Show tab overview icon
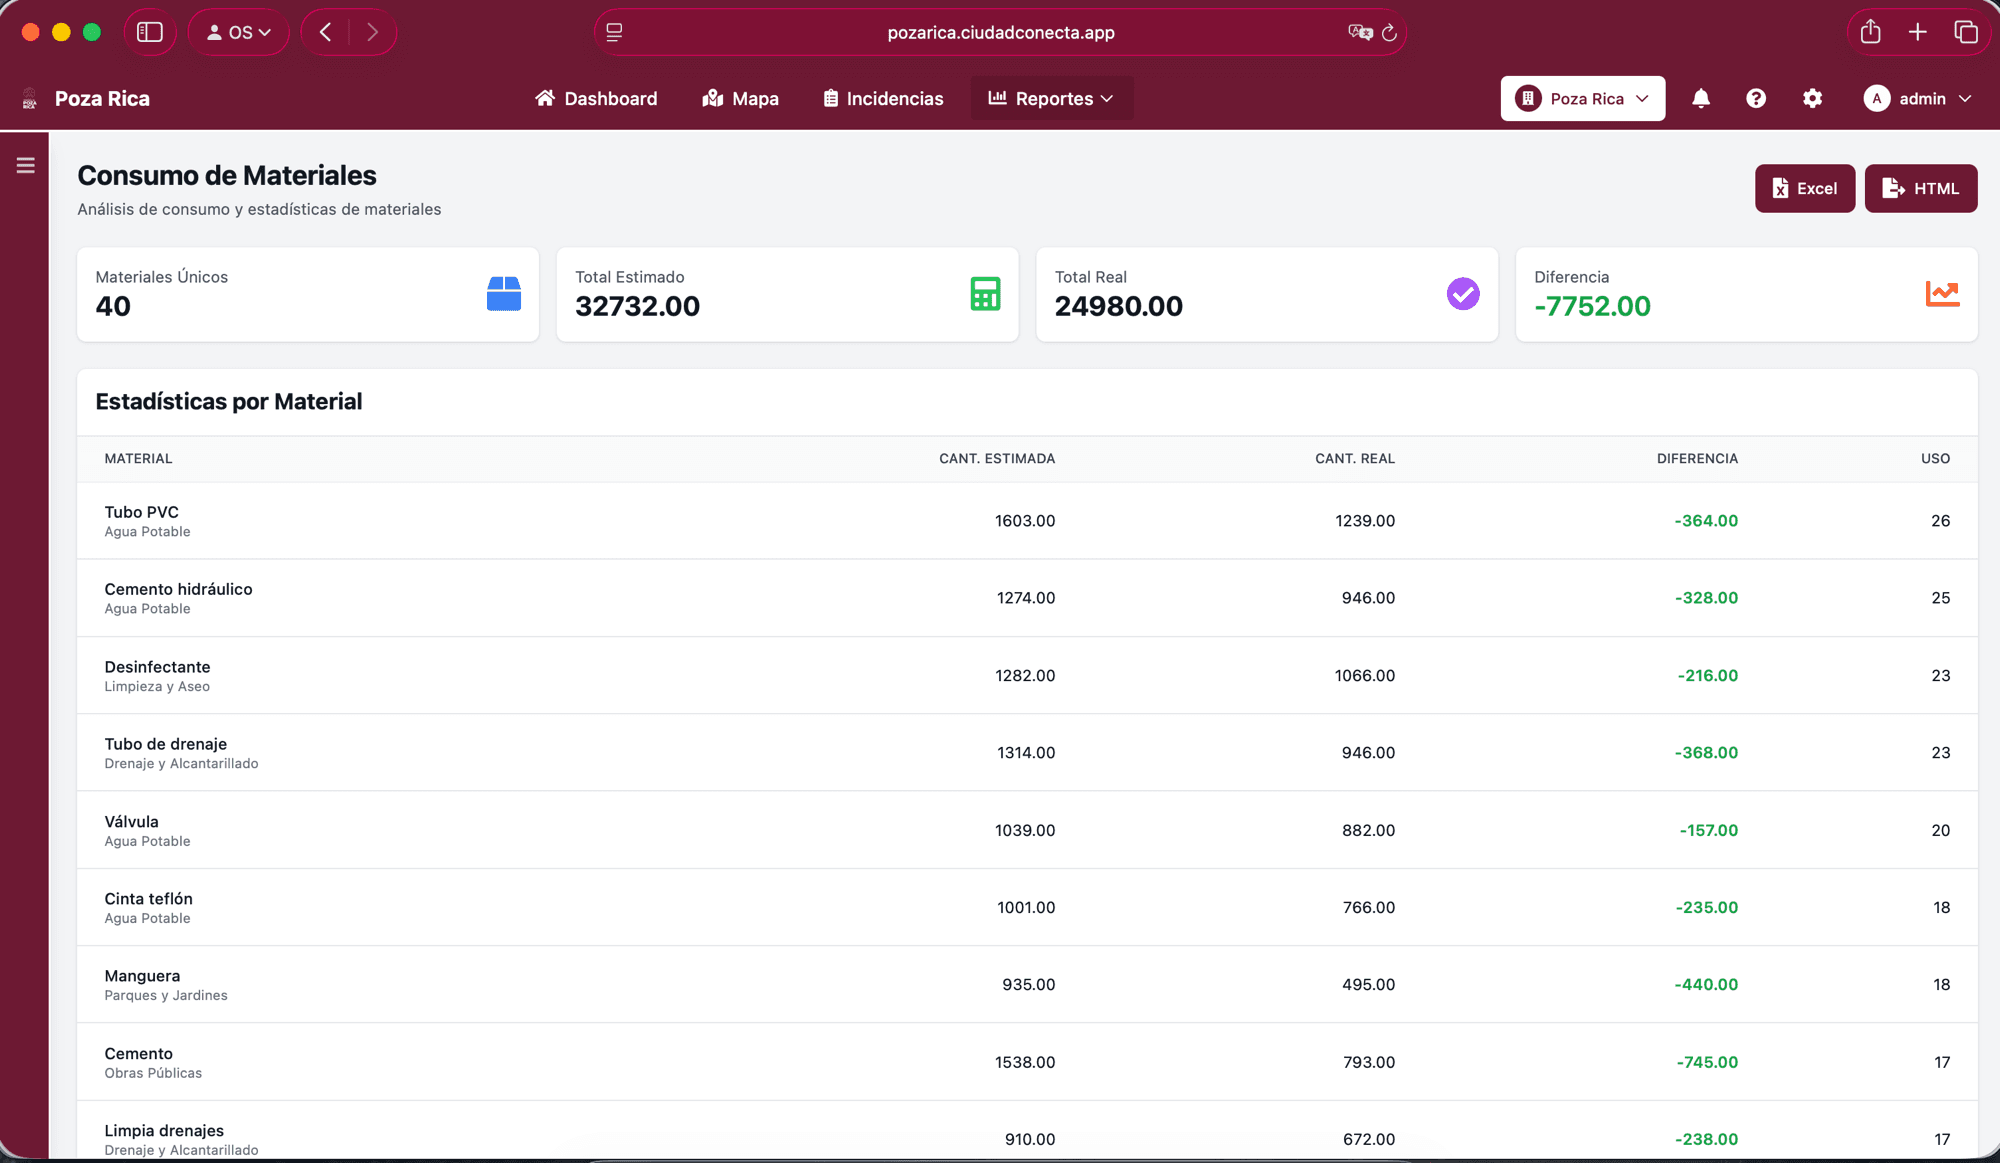Screen dimensions: 2000x1163 click(1965, 32)
